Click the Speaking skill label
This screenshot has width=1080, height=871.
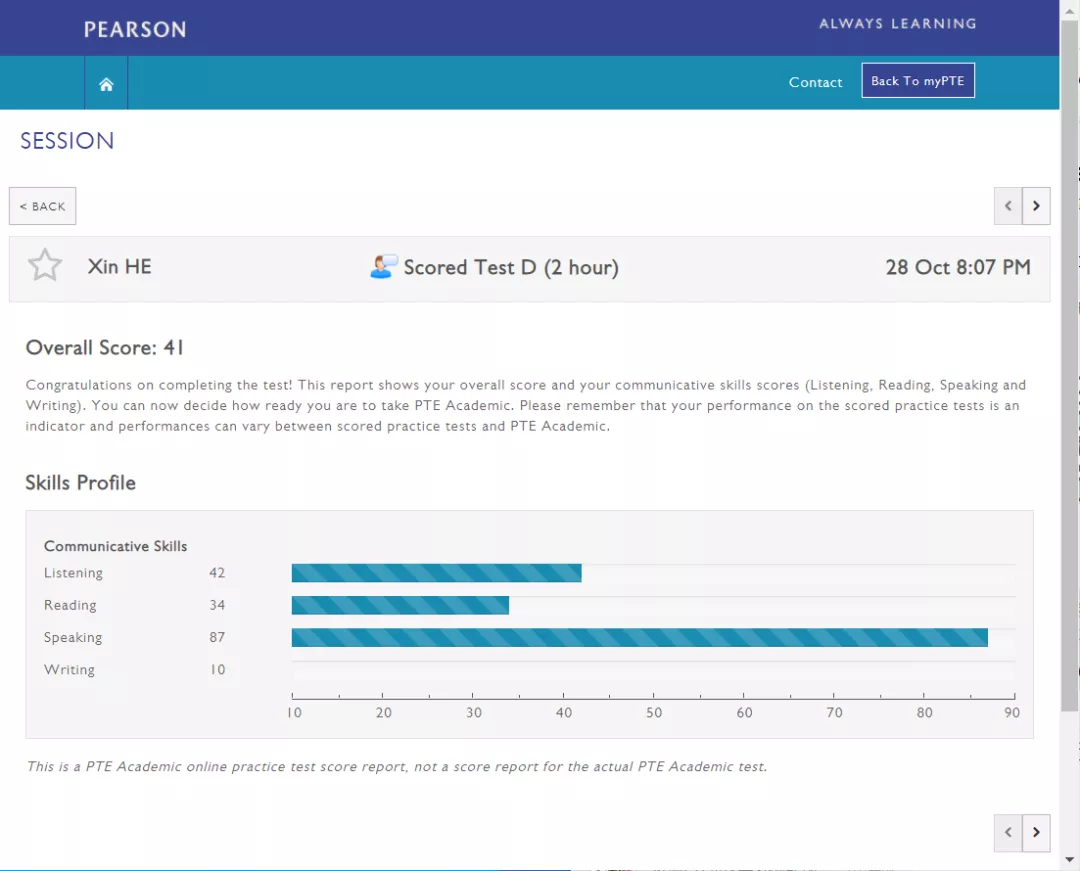coord(73,638)
